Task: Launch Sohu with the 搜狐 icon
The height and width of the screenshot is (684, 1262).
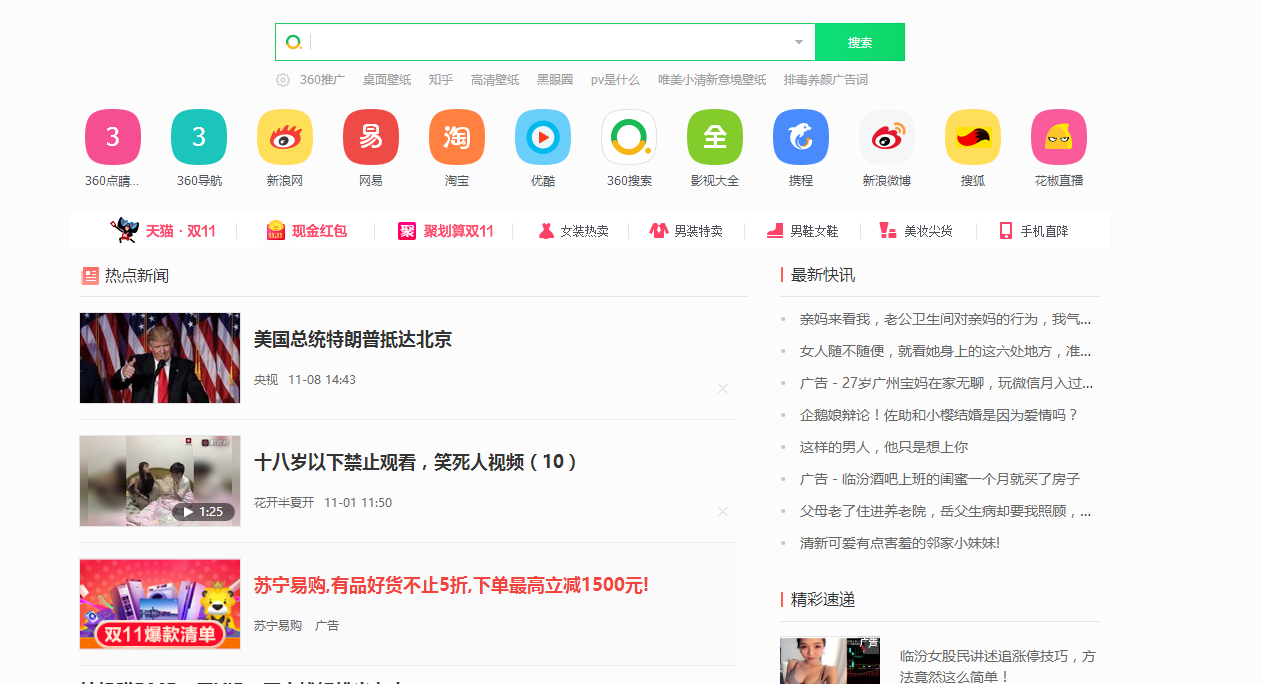Action: pyautogui.click(x=972, y=137)
